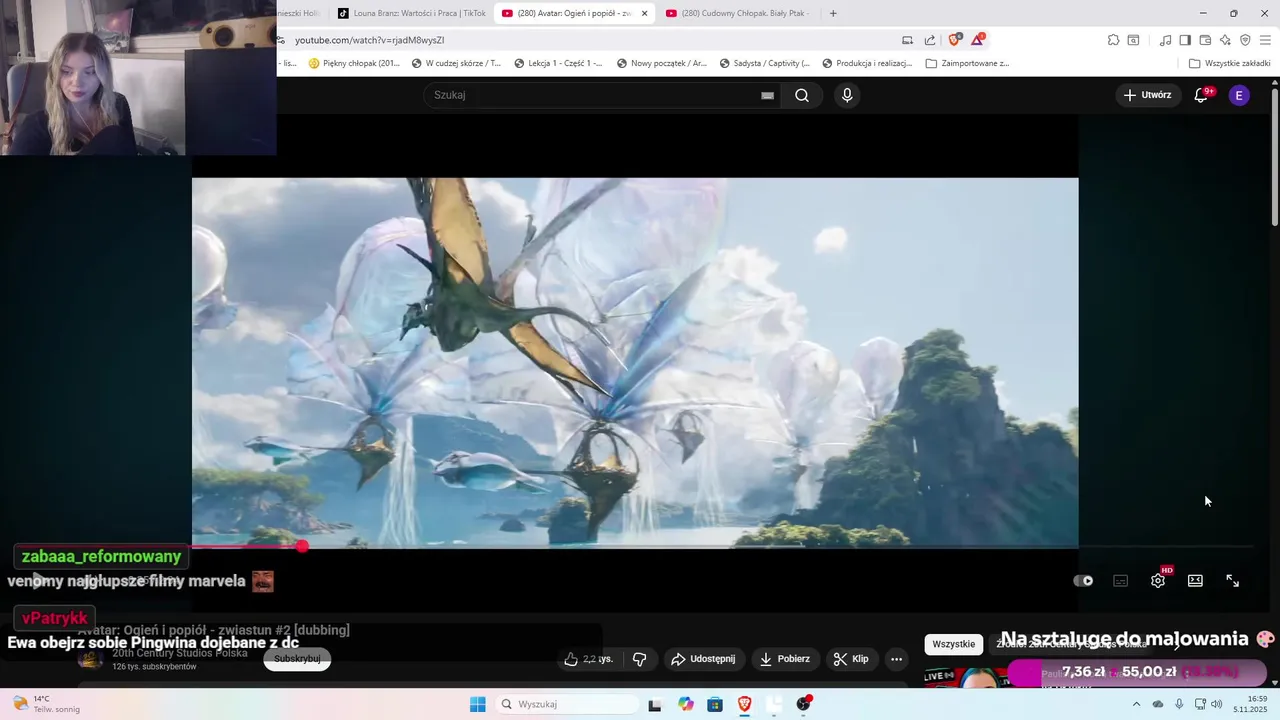Open more actions three-dot menu below video
The height and width of the screenshot is (720, 1280).
(896, 659)
